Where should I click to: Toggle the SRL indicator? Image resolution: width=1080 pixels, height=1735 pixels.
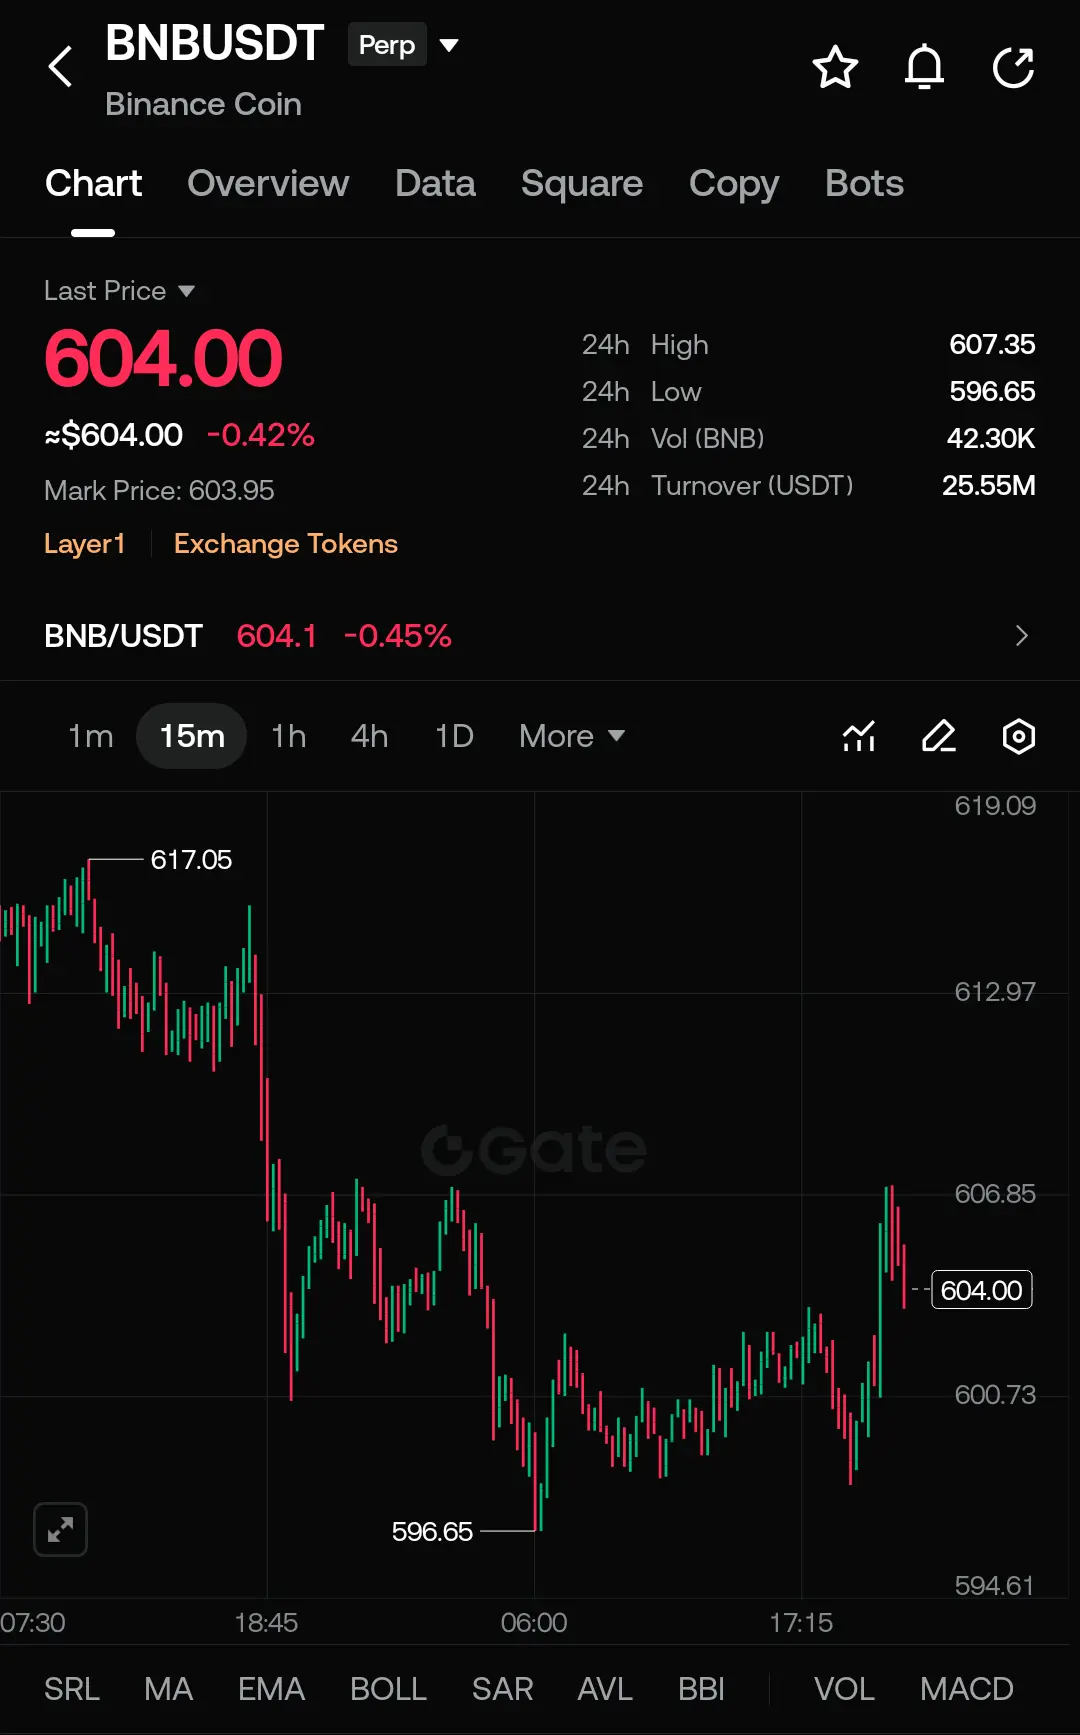click(72, 1689)
